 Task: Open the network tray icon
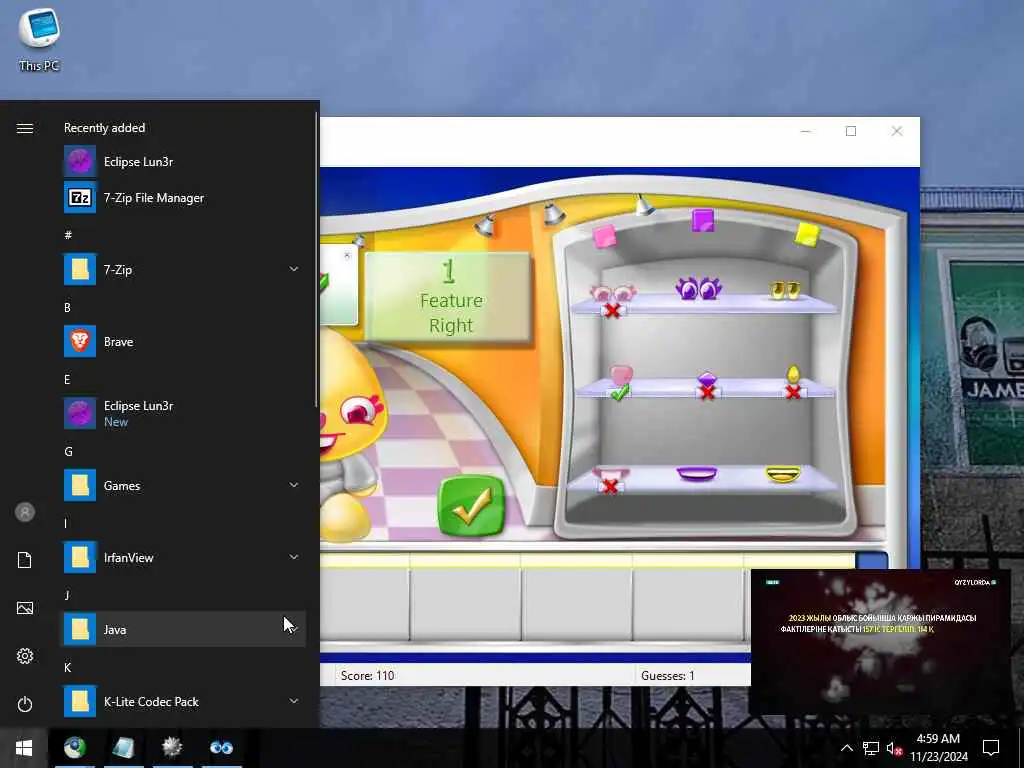[x=871, y=748]
